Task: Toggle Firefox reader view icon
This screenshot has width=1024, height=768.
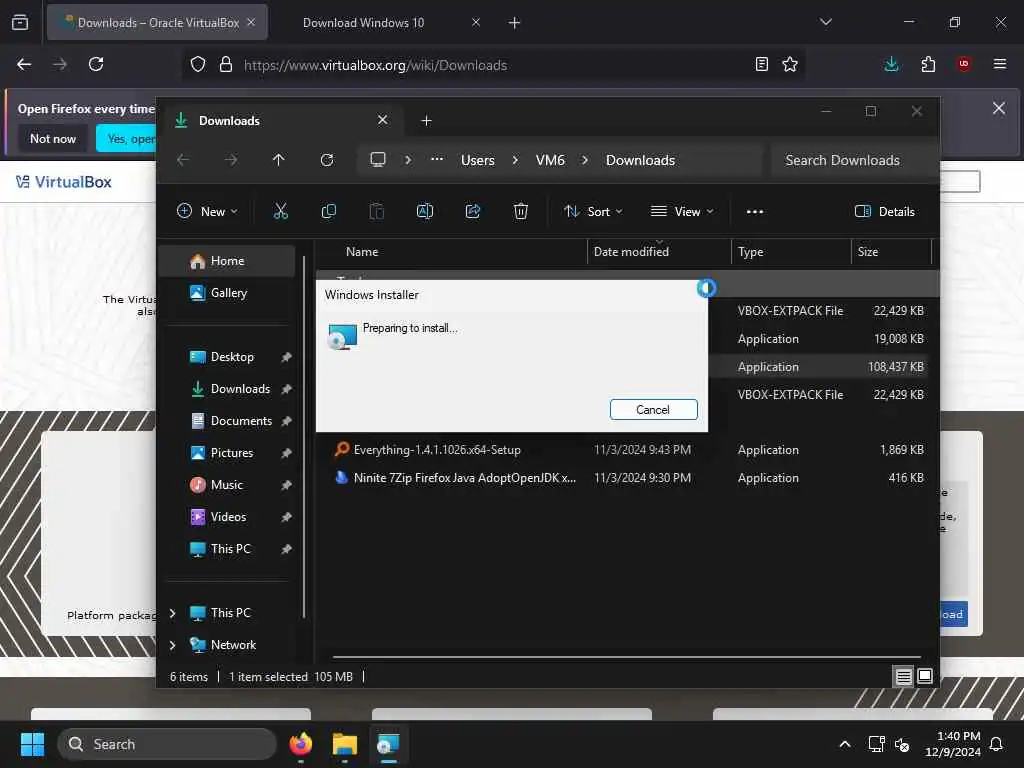Action: click(x=761, y=64)
